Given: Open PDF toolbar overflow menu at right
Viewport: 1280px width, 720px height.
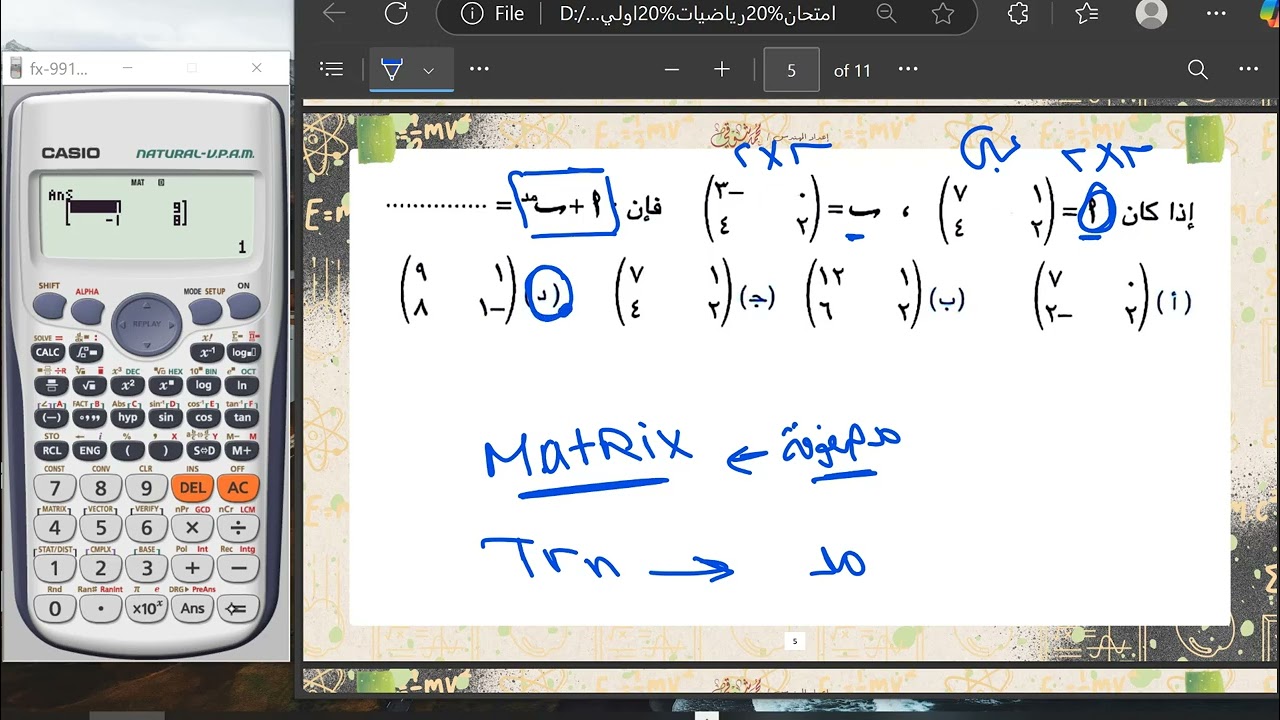Looking at the screenshot, I should tap(1249, 69).
